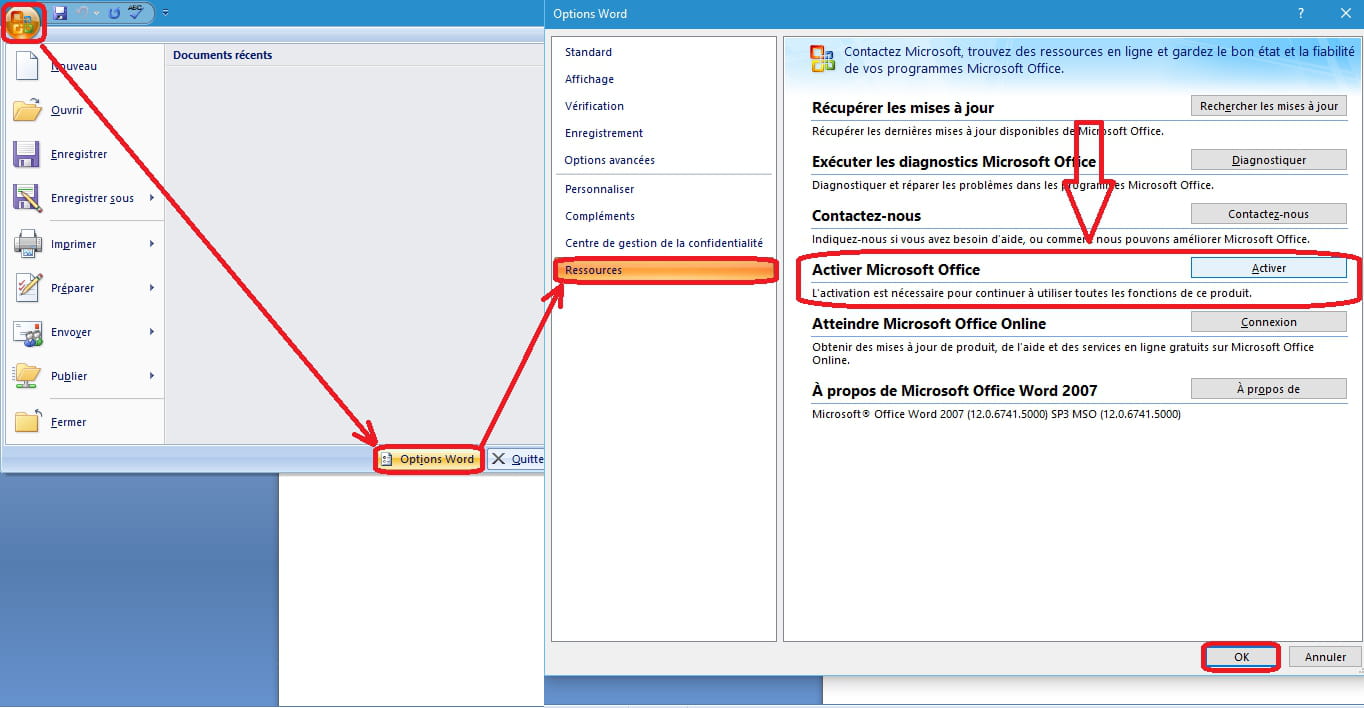Click the 'Documents récents' header text
1364x708 pixels.
222,55
